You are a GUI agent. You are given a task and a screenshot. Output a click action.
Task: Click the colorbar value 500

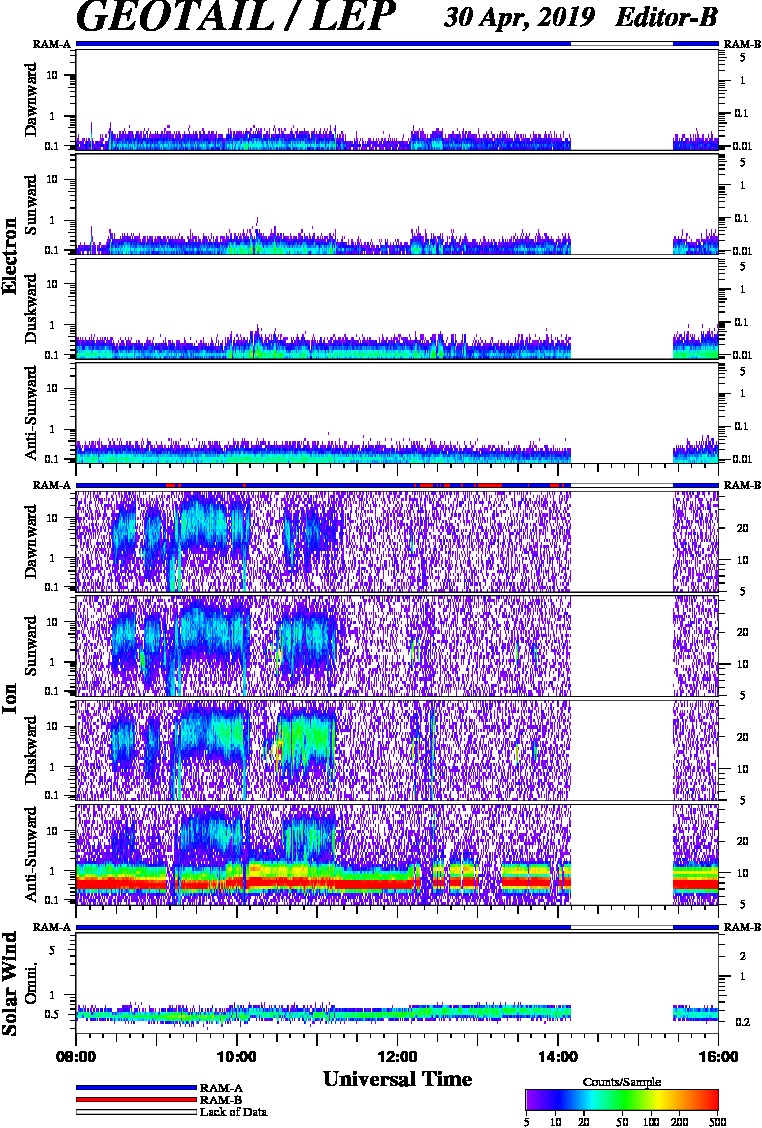pyautogui.click(x=718, y=1122)
